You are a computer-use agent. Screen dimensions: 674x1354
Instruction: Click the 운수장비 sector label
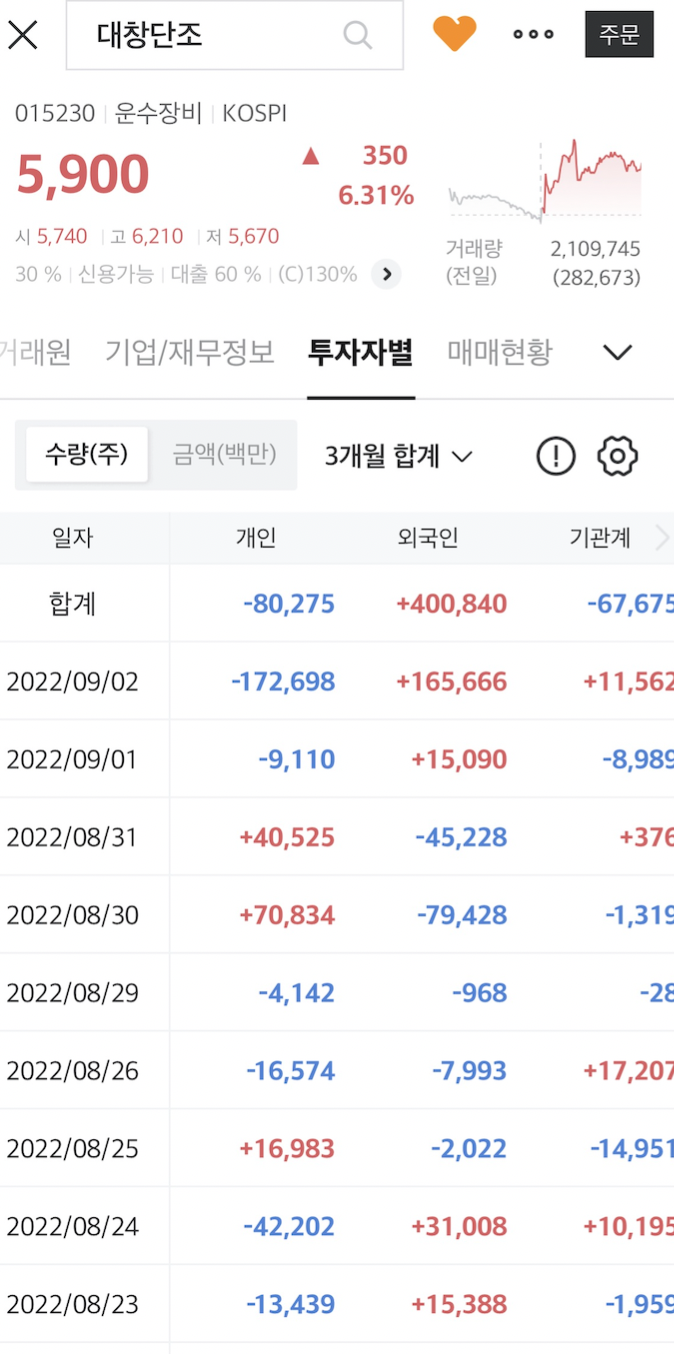[158, 113]
